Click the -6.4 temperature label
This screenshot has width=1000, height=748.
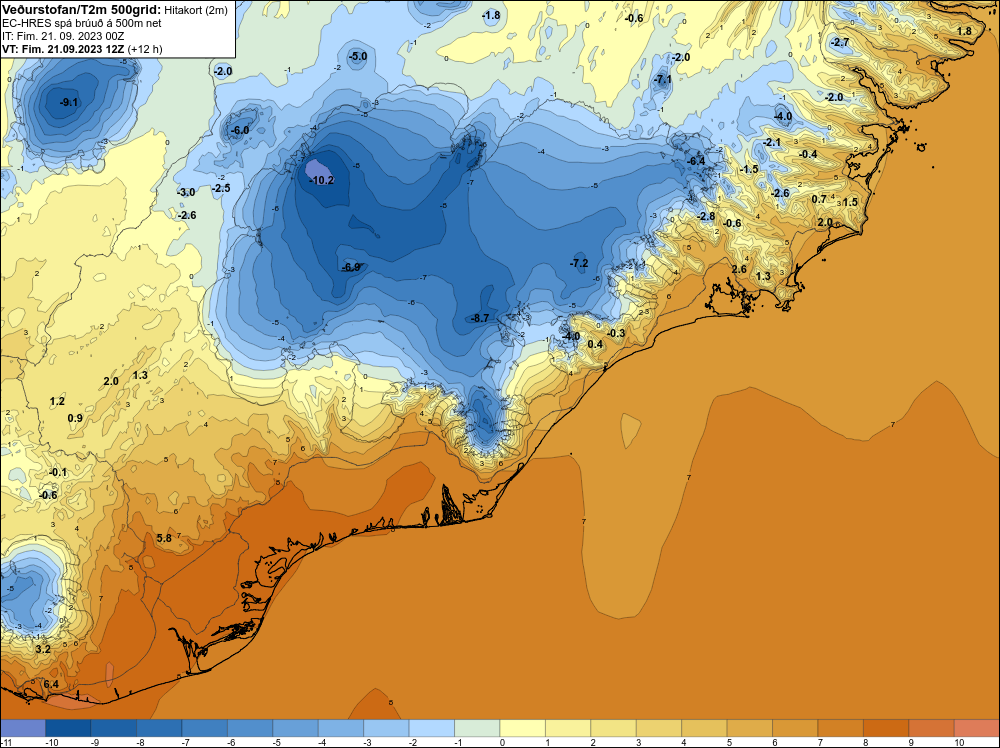pos(696,161)
